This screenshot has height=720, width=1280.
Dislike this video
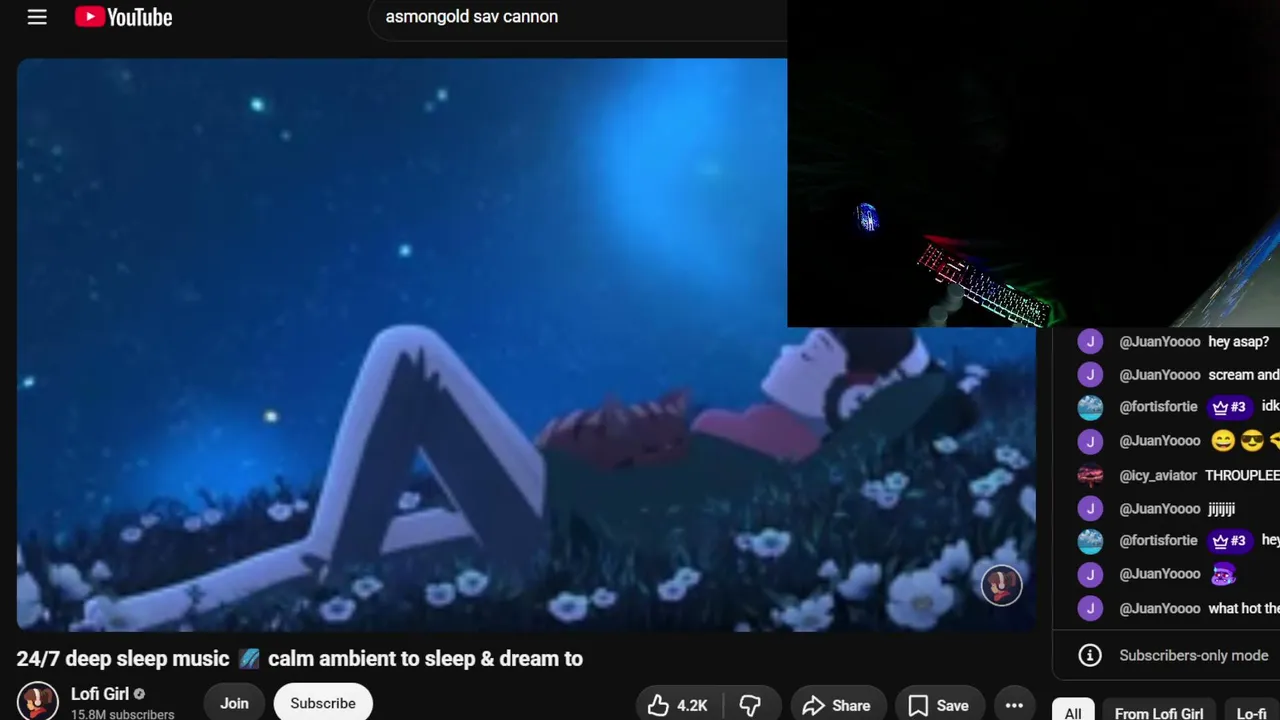[x=750, y=705]
